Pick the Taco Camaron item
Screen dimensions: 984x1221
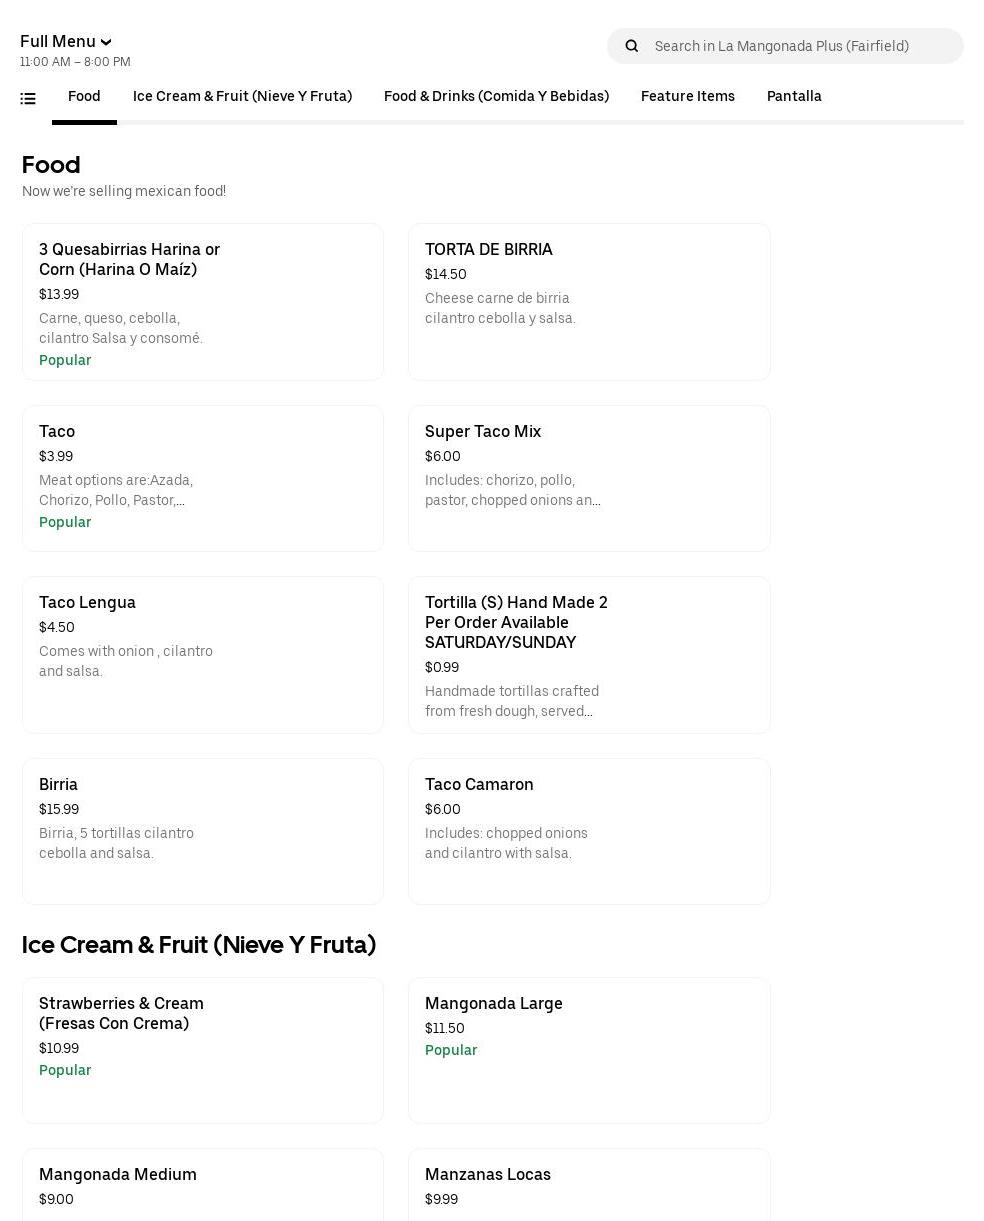[x=589, y=831]
